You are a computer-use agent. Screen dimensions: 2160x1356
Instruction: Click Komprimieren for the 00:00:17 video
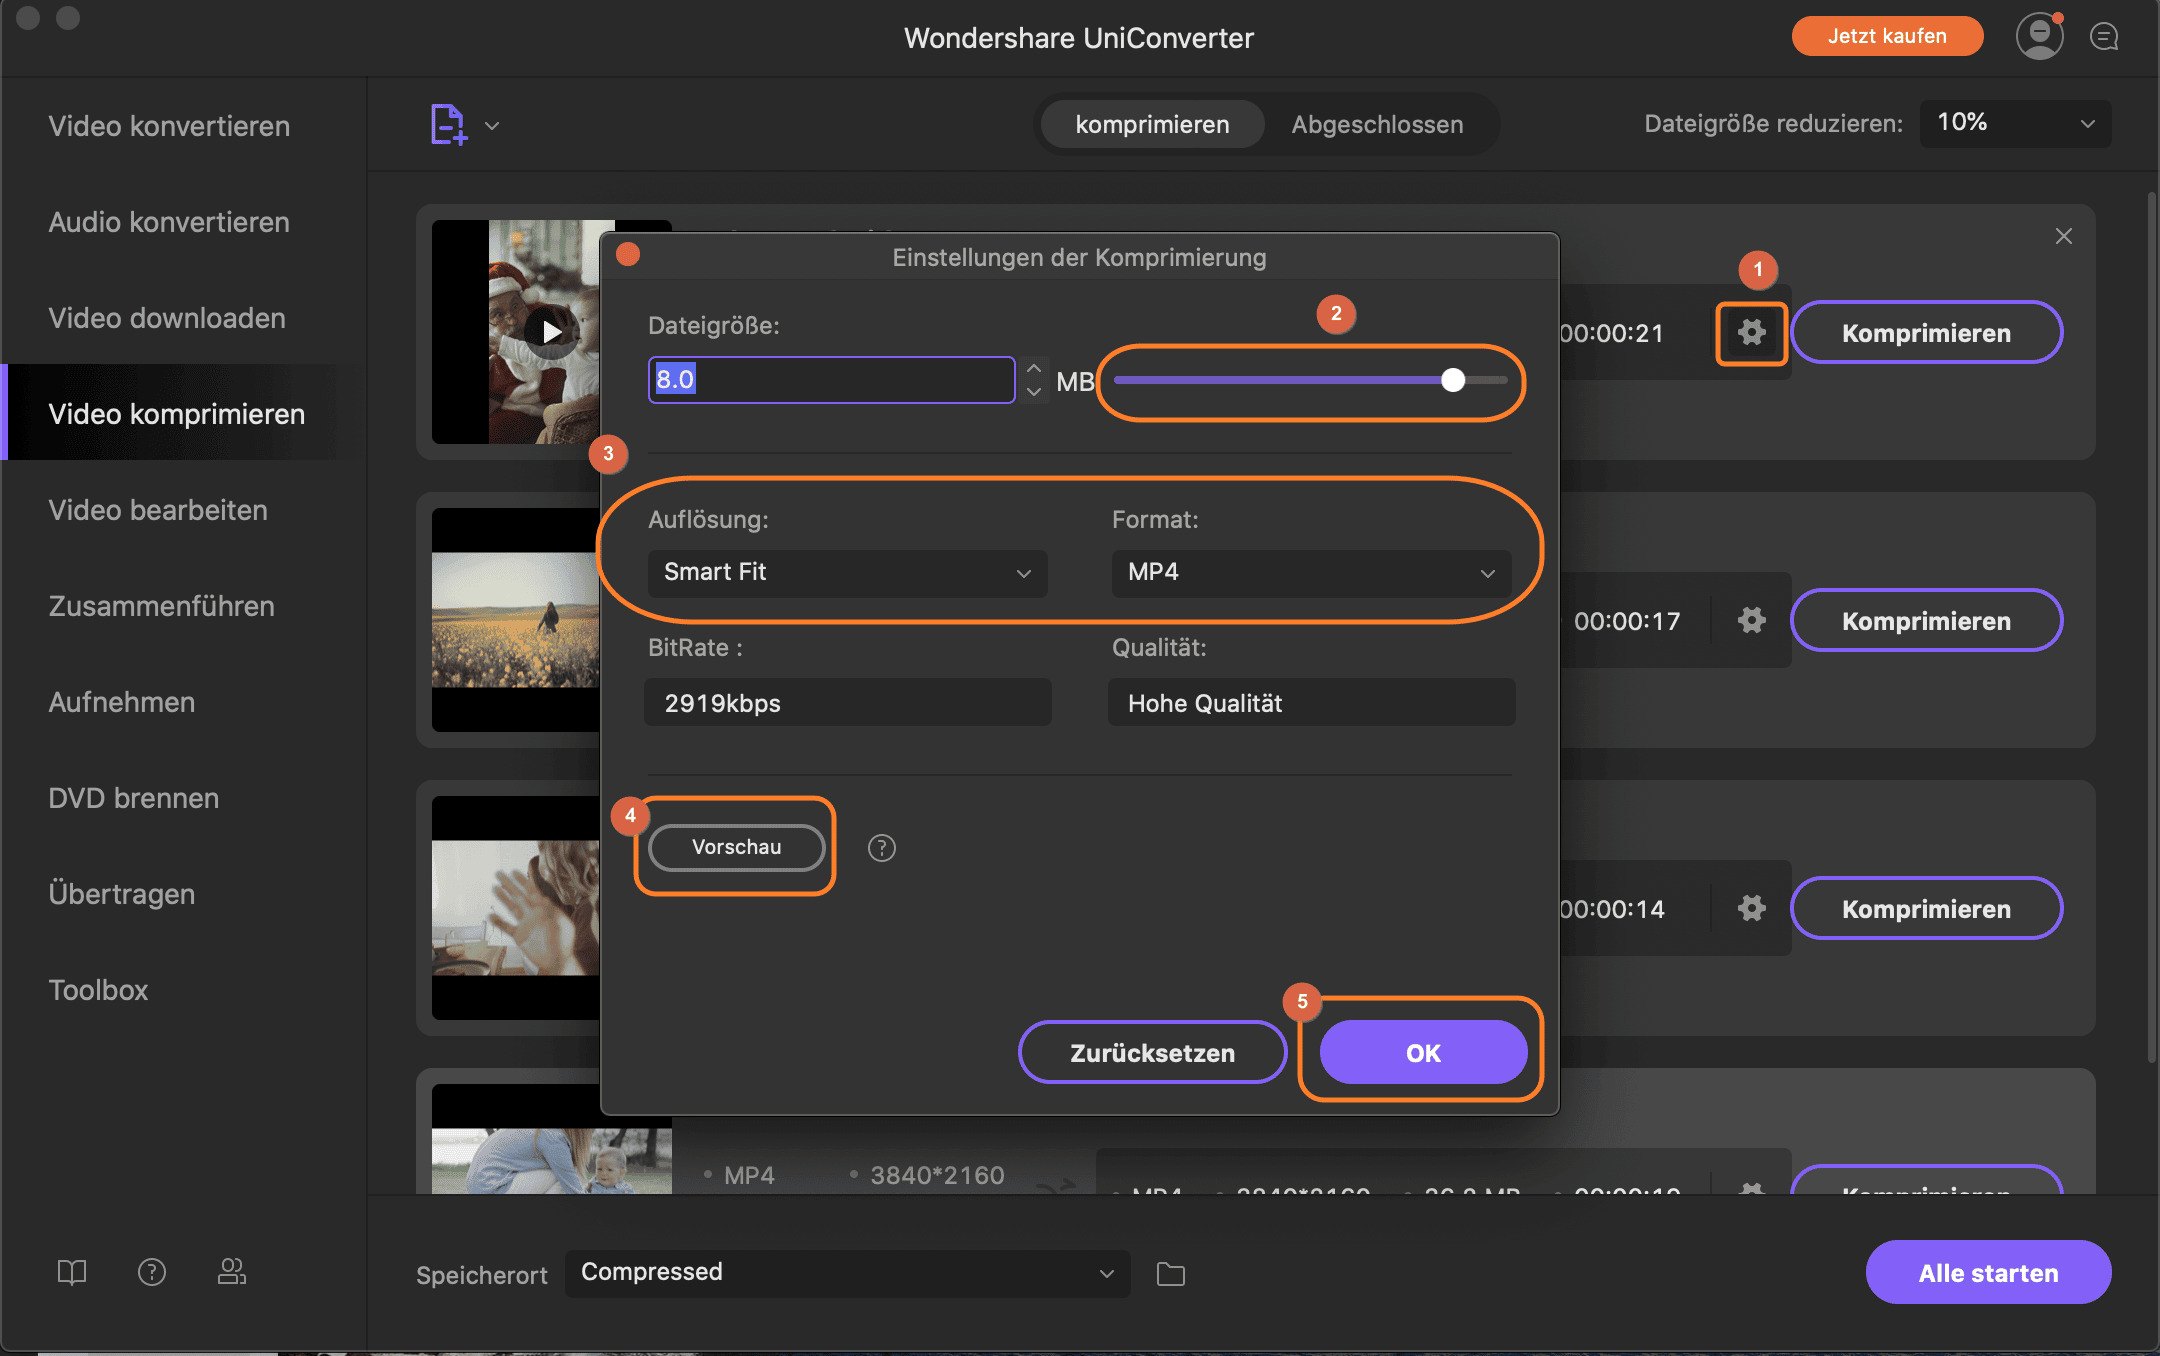point(1926,620)
